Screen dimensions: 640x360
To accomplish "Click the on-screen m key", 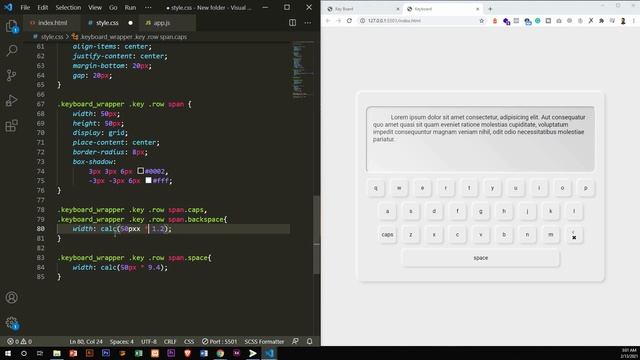I will 551,235.
